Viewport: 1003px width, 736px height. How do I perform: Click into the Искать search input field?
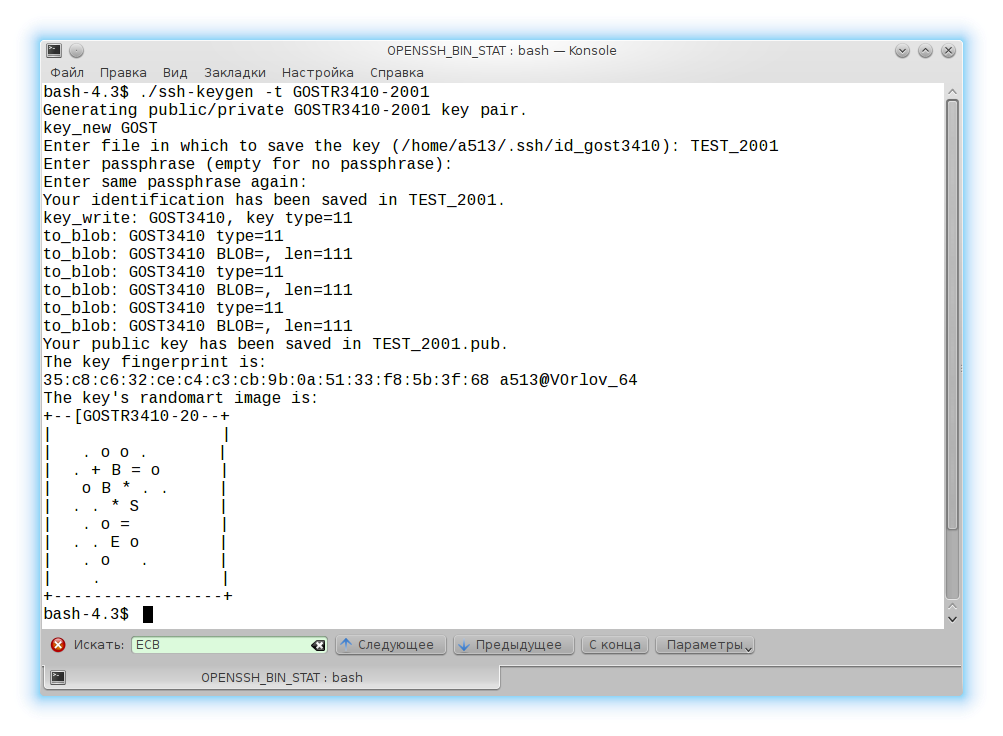220,645
